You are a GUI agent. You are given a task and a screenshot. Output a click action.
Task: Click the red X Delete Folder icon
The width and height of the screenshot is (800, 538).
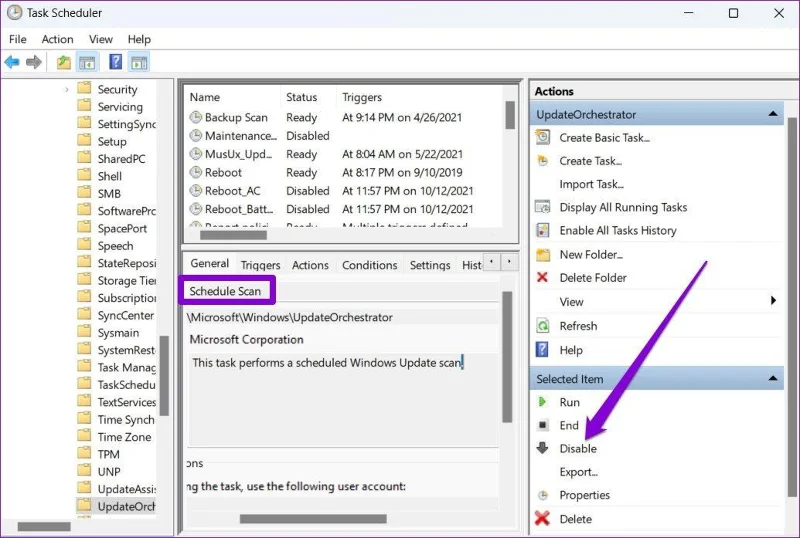pos(542,277)
